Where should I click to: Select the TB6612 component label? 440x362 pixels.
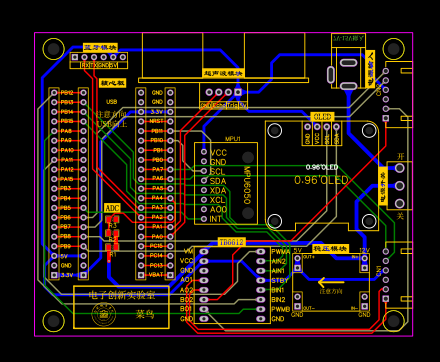(x=232, y=242)
